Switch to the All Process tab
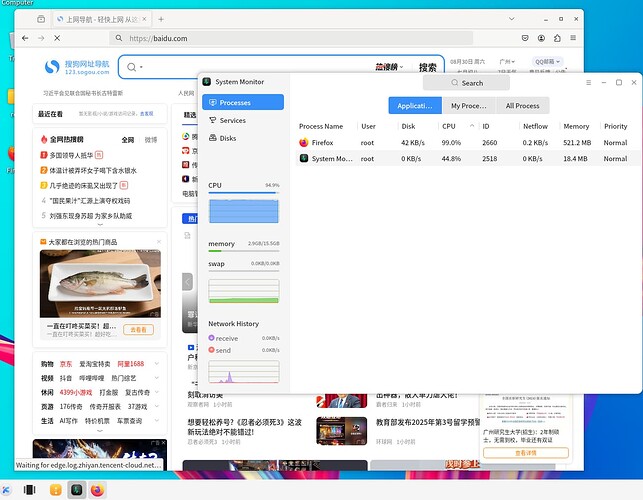 [x=522, y=105]
